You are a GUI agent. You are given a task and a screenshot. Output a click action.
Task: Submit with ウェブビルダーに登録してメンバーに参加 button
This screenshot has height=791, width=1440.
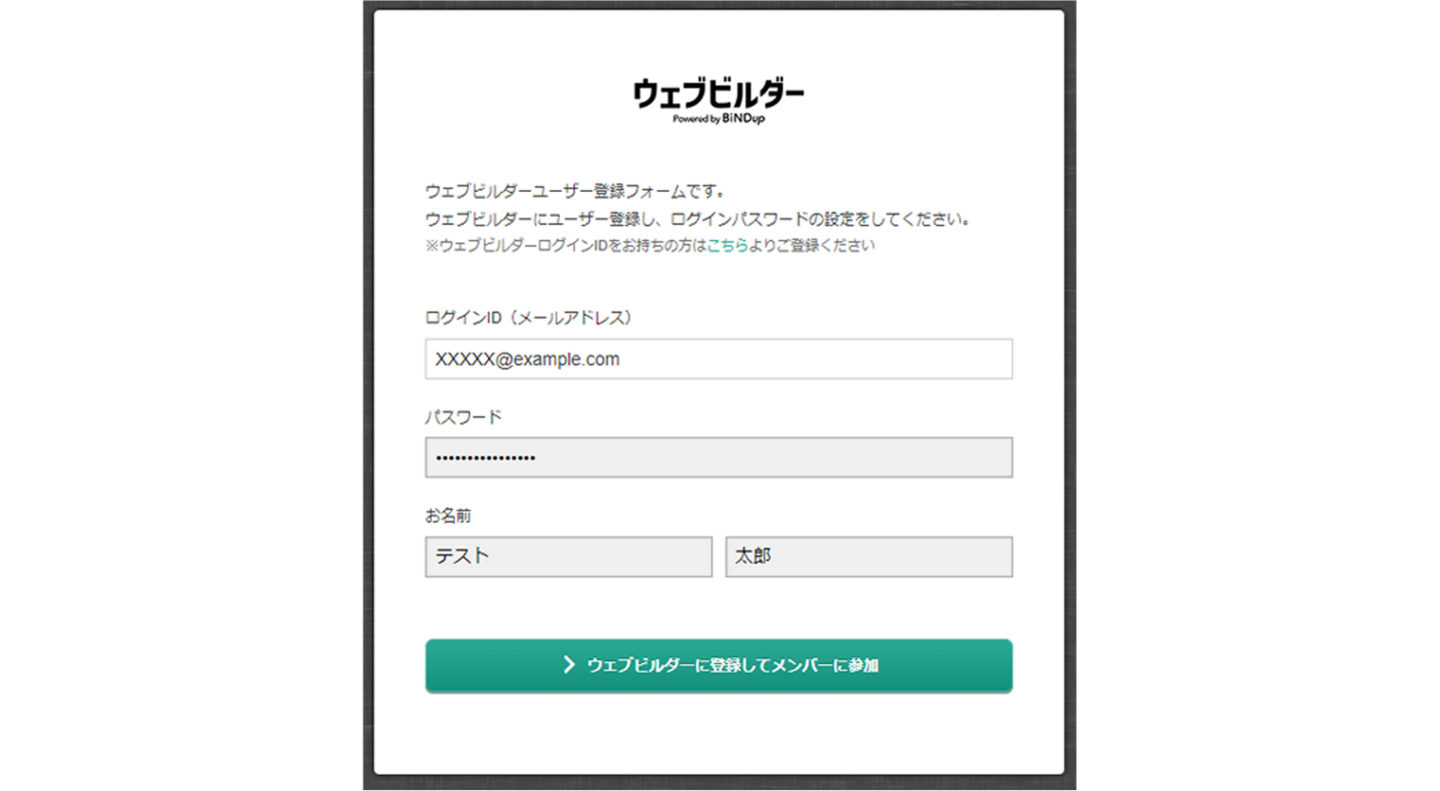(718, 666)
